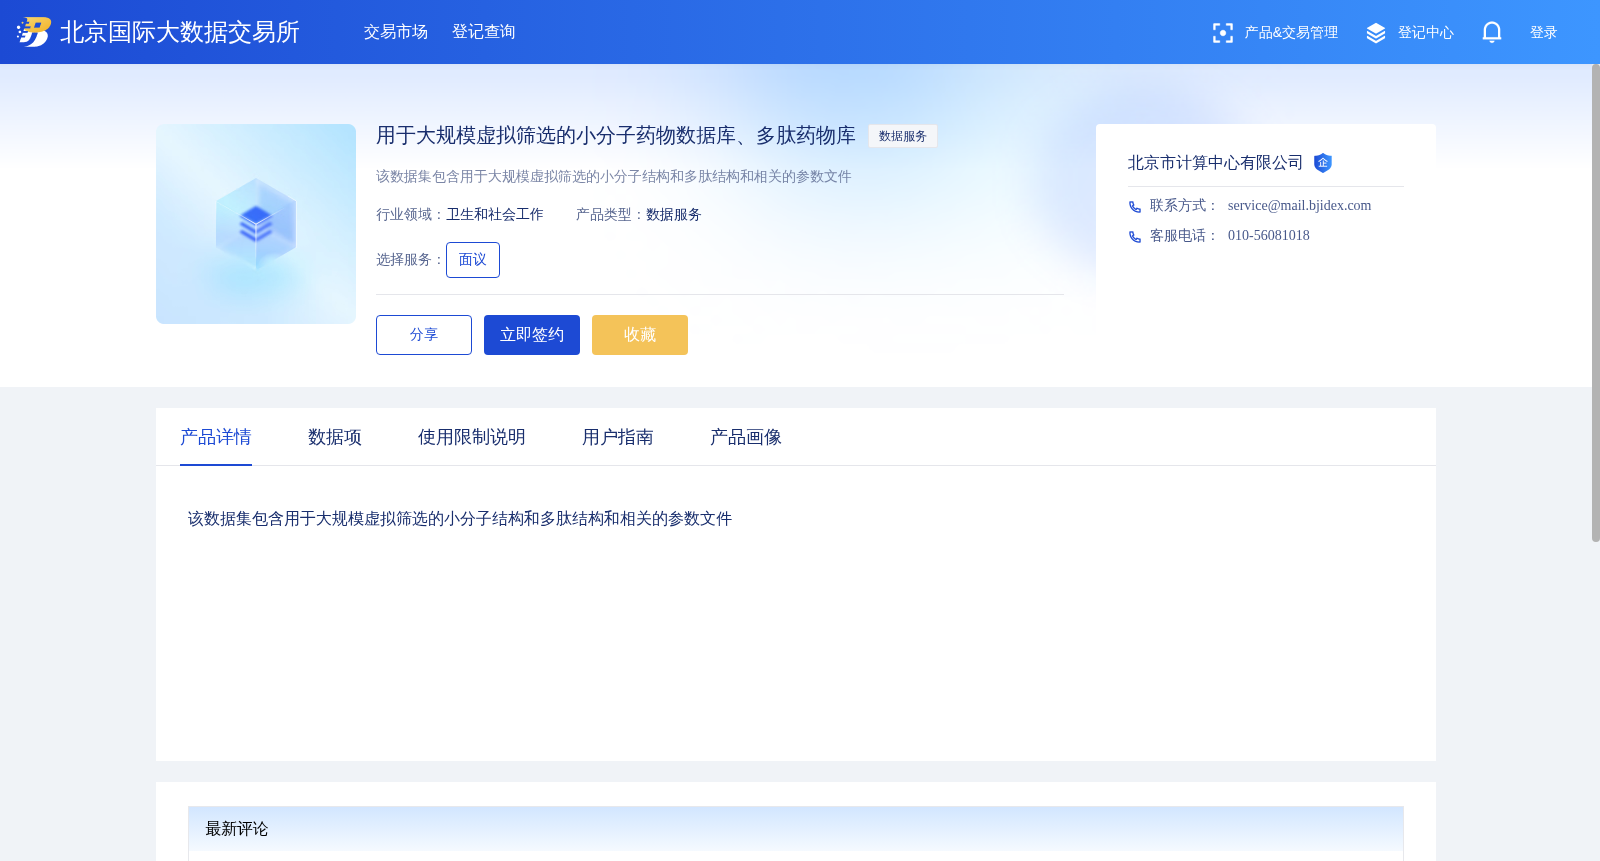Open the 交易市场 menu

pyautogui.click(x=396, y=32)
